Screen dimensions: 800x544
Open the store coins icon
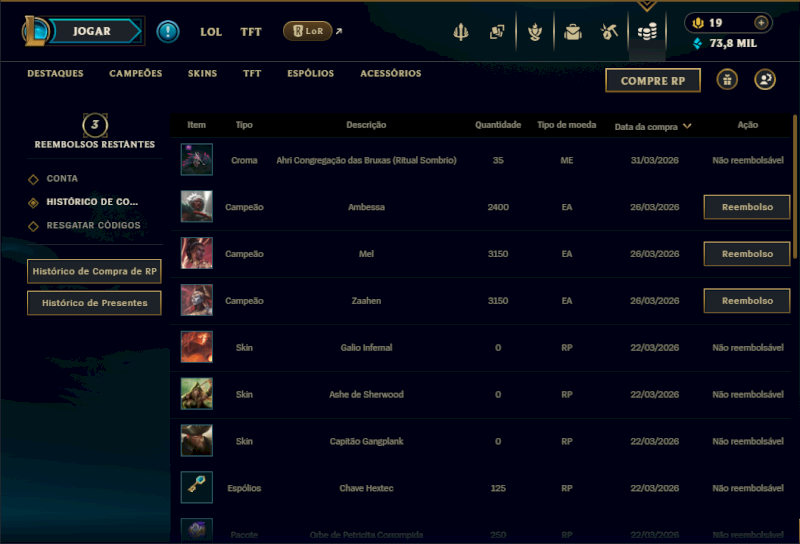(647, 32)
